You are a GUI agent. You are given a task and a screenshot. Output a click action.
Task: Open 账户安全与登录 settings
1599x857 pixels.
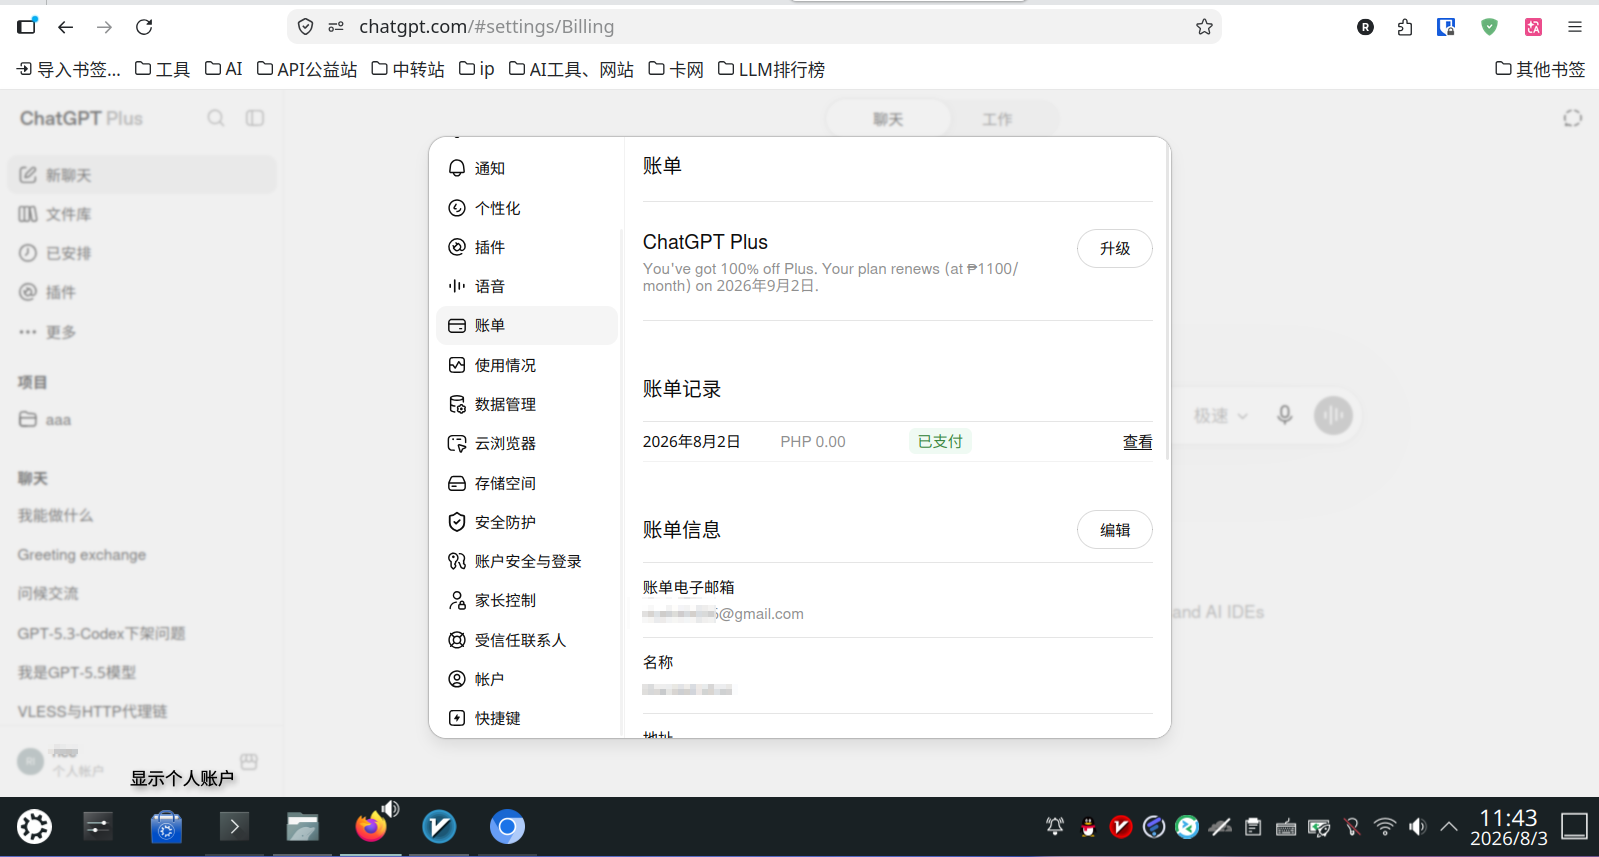tap(527, 561)
